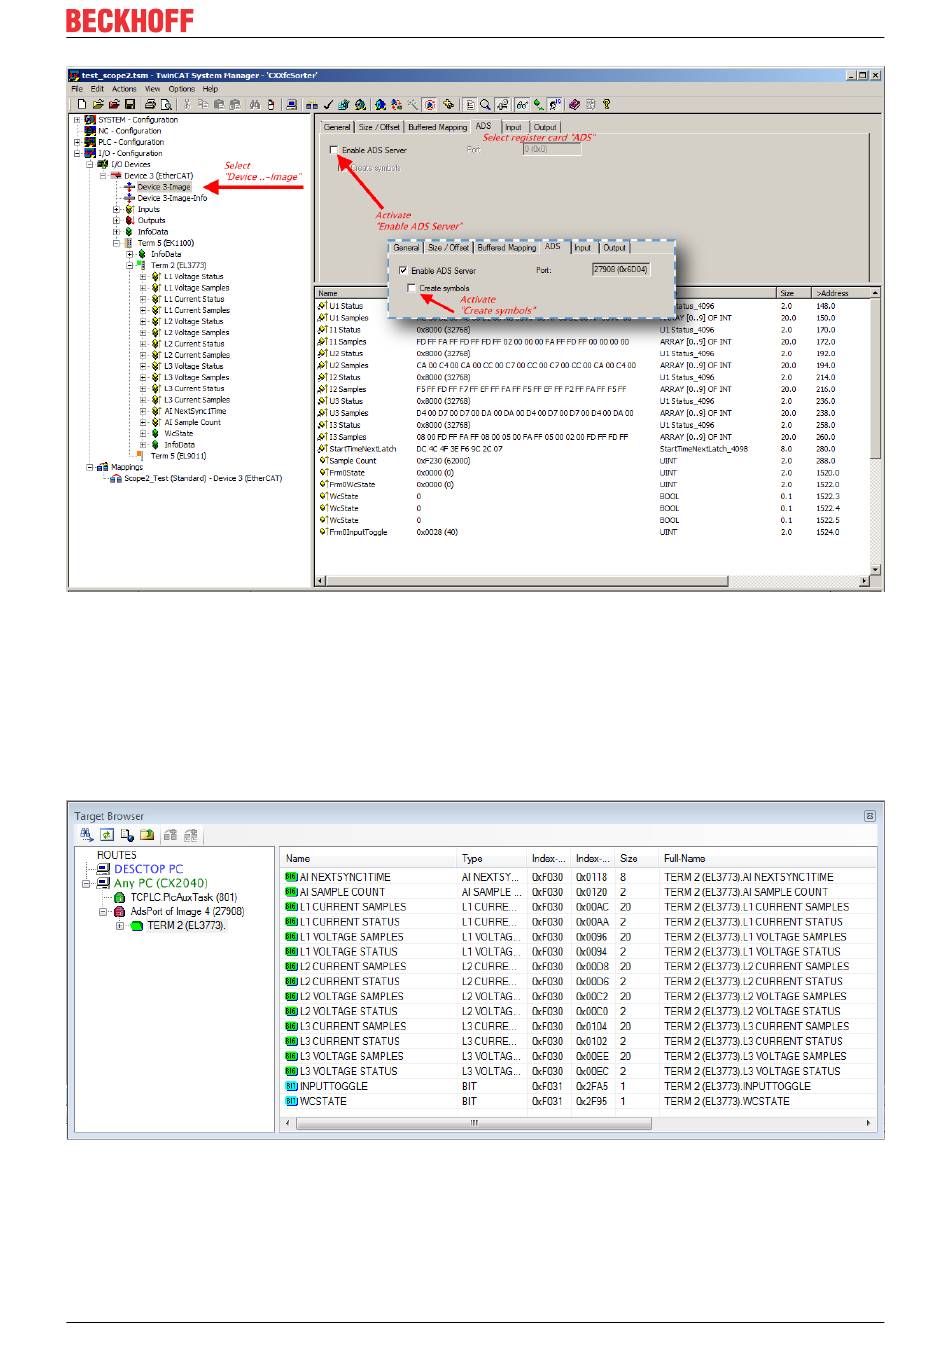This screenshot has width=950, height=1369.
Task: Switch to the Size / Offset tab
Action: tap(379, 128)
